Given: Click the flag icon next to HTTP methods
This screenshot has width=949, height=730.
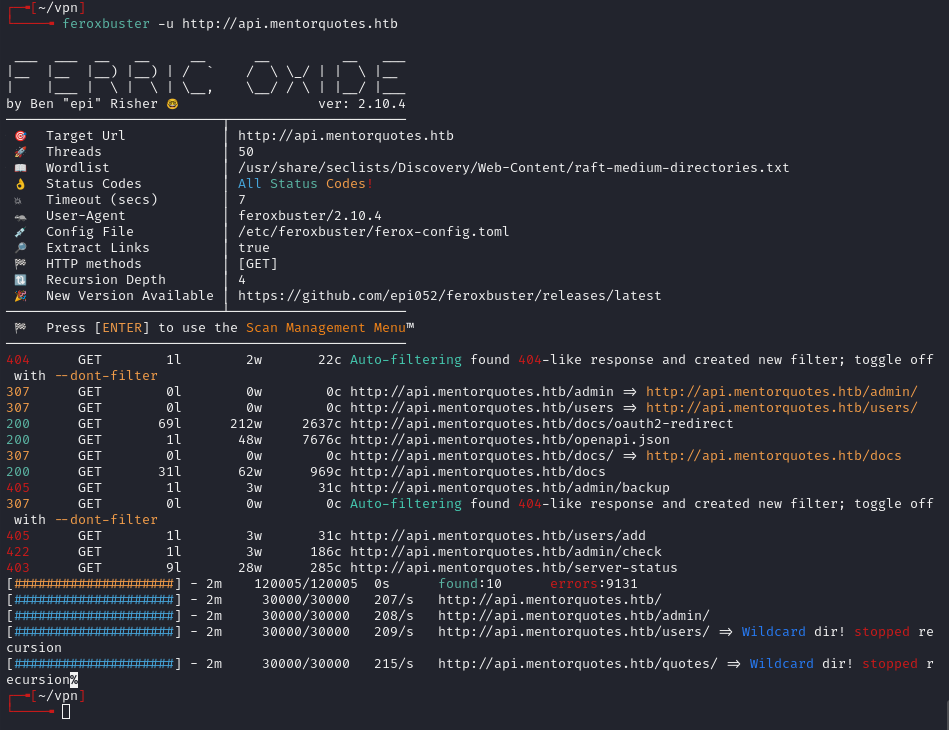Looking at the screenshot, I should 20,263.
